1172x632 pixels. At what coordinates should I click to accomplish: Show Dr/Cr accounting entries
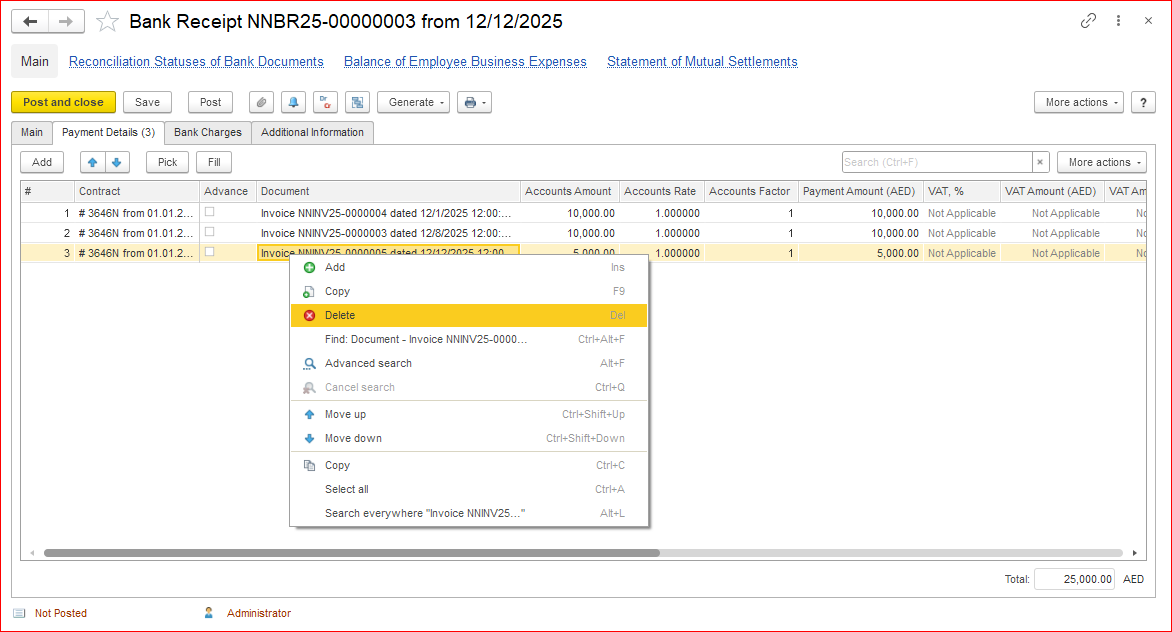click(x=325, y=102)
